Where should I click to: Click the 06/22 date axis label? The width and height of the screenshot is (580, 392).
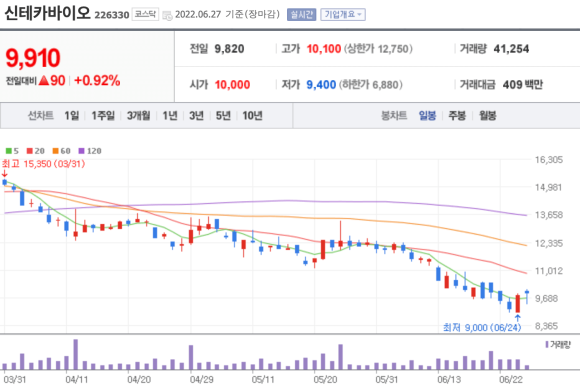point(511,380)
